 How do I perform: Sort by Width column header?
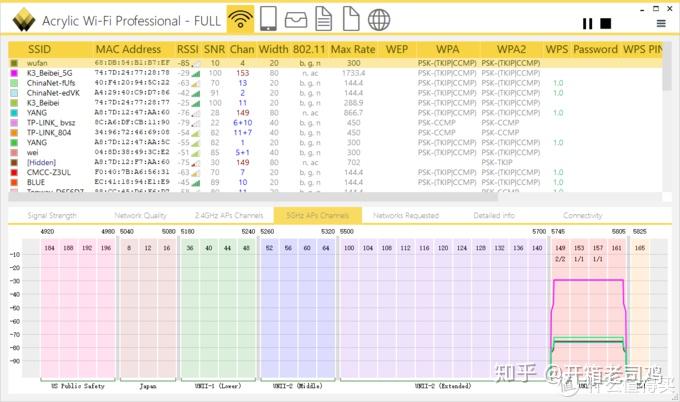[x=273, y=49]
